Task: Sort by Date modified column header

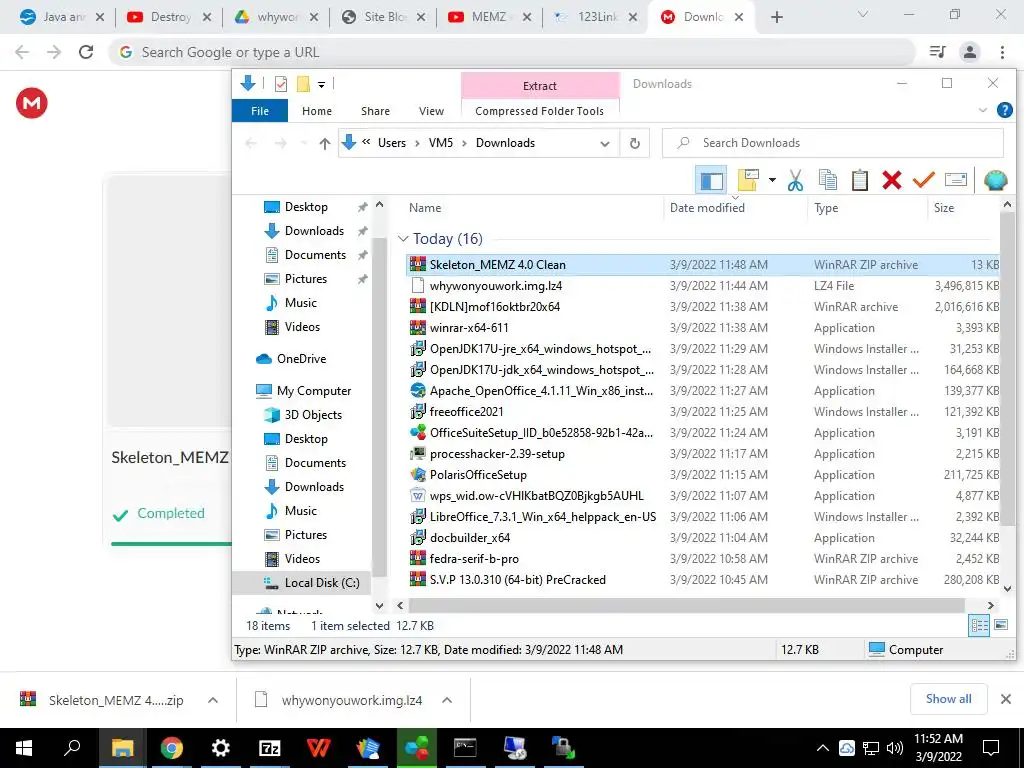Action: 707,208
